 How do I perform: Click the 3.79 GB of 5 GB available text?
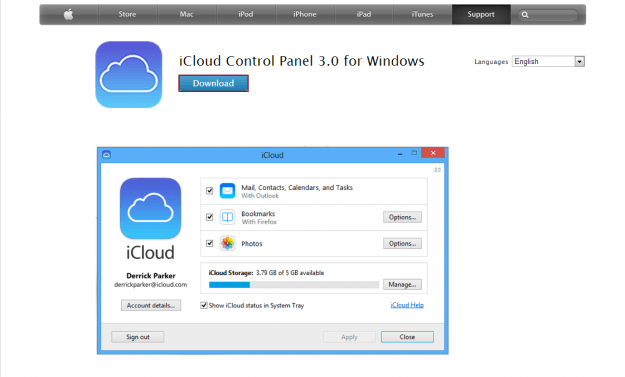coord(290,273)
